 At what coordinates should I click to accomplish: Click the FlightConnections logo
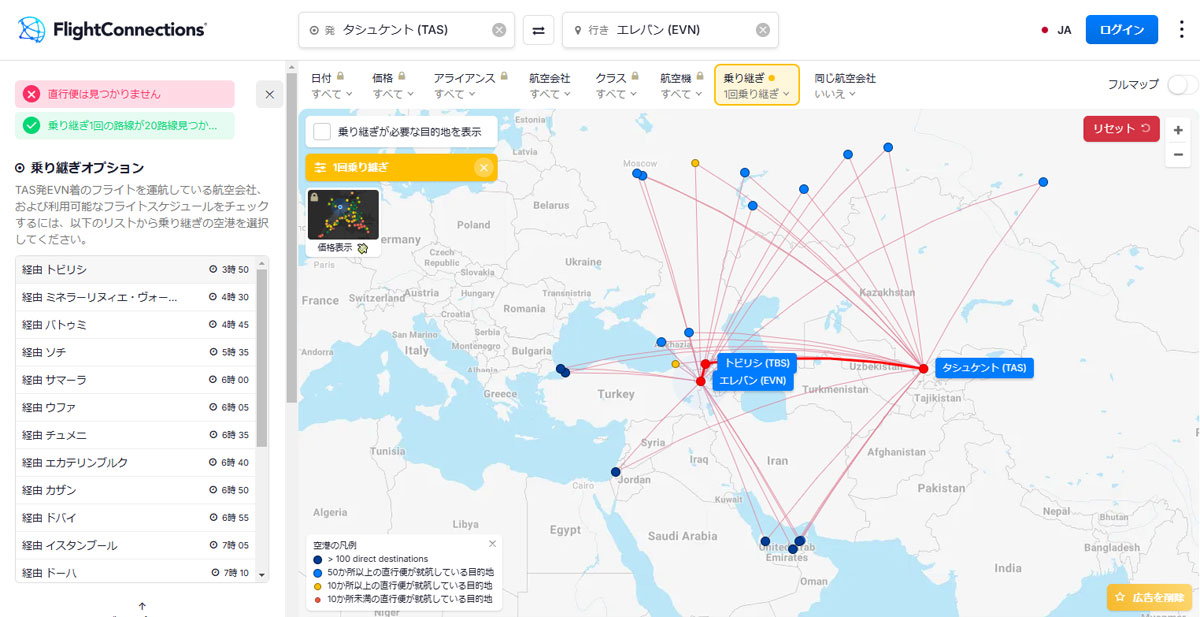point(112,29)
